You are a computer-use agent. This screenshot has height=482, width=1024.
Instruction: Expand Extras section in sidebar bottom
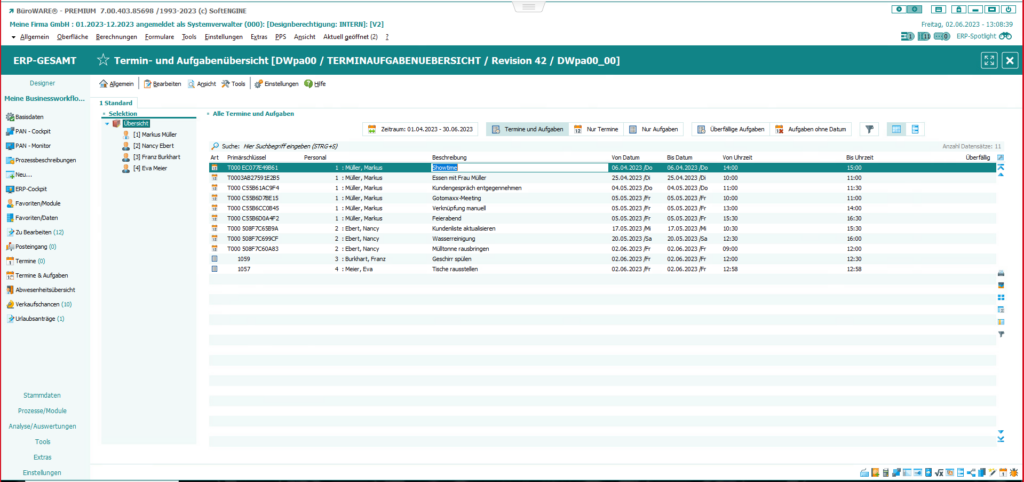42,457
